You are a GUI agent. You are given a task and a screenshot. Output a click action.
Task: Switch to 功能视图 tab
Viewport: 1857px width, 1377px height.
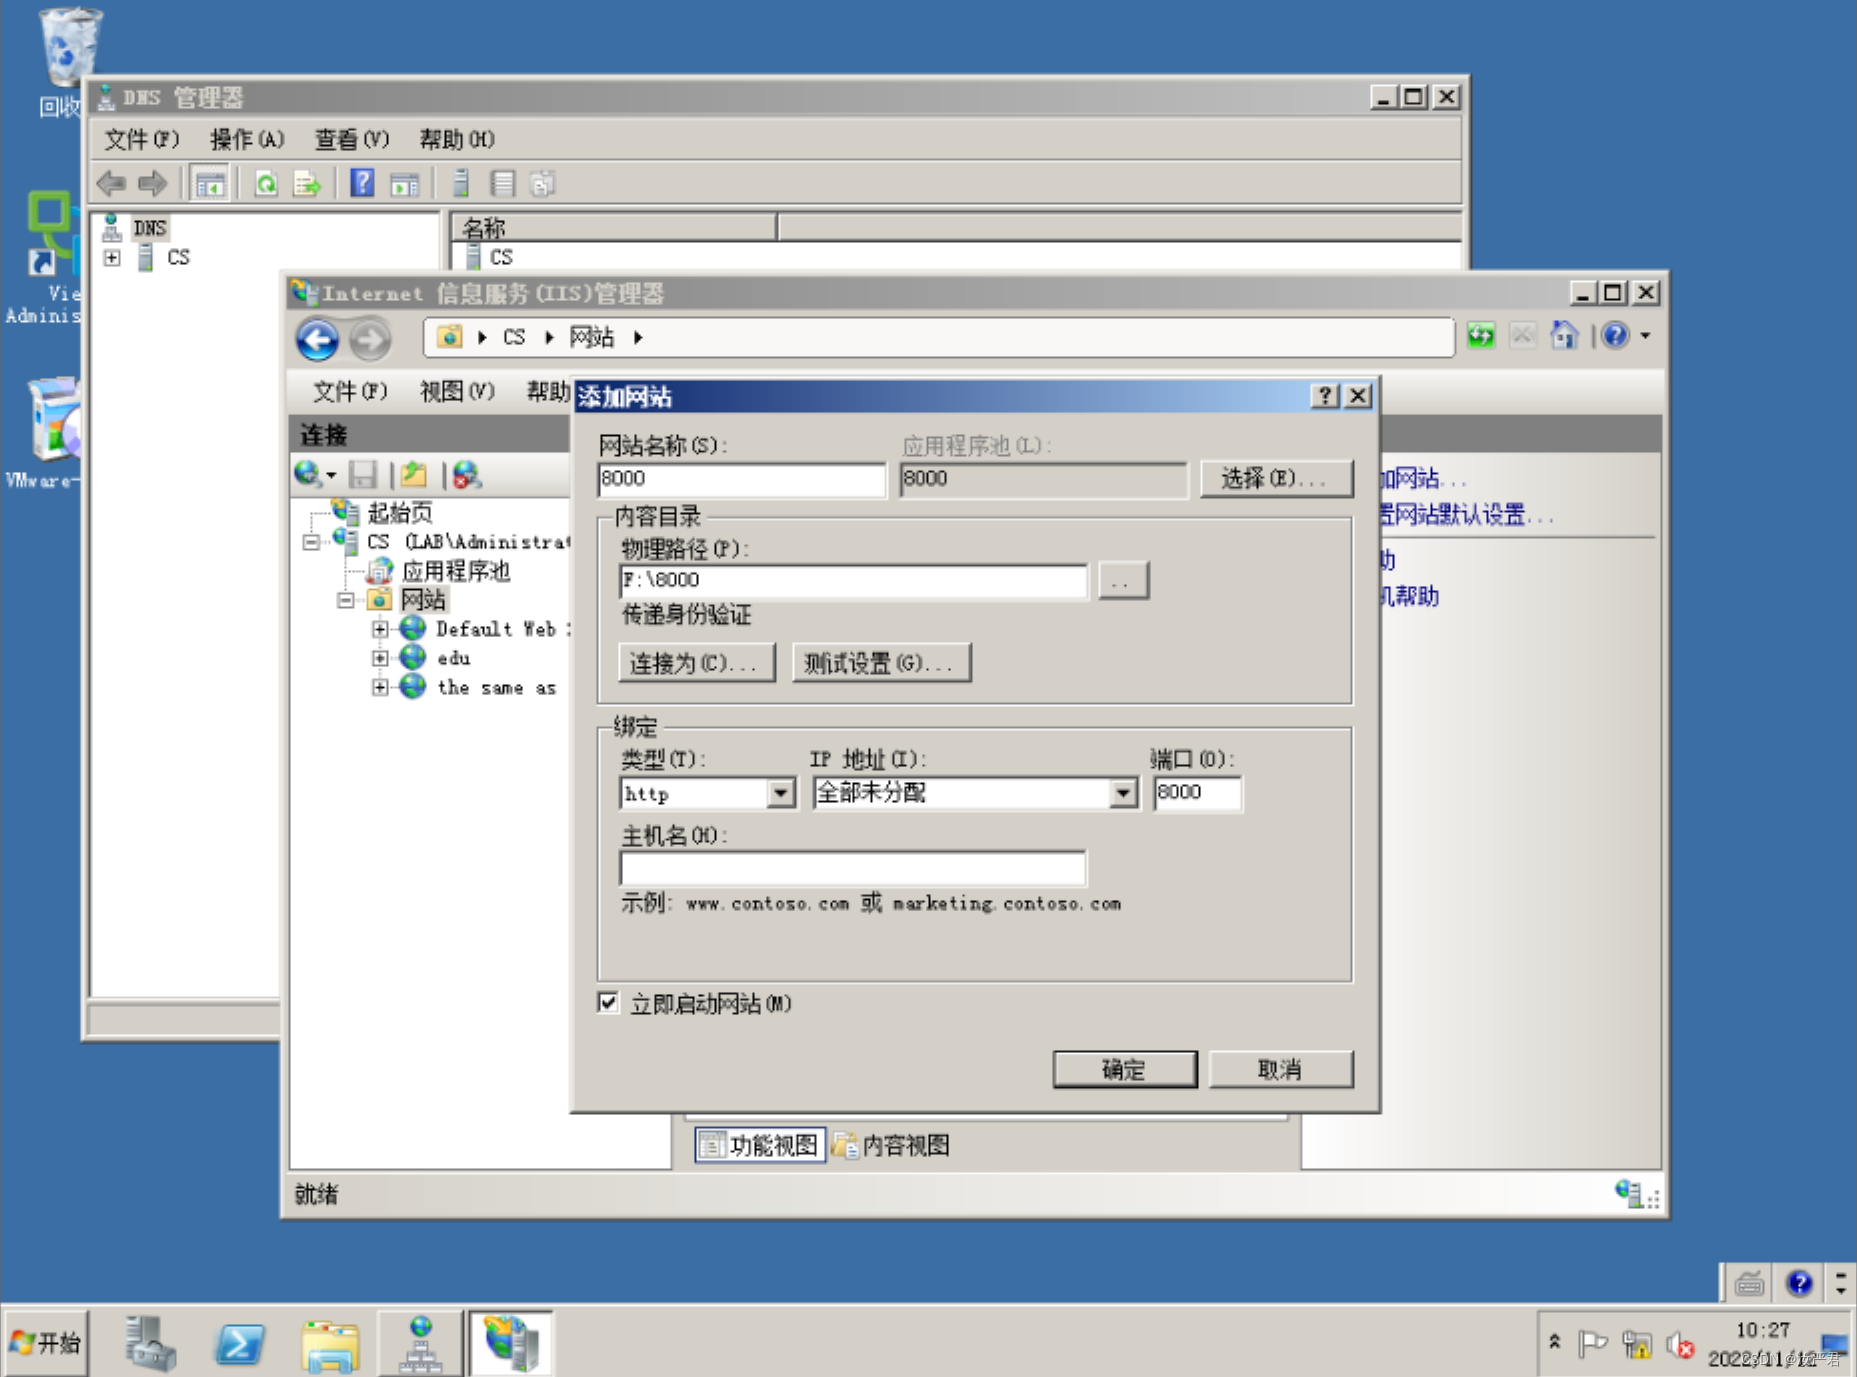(760, 1145)
